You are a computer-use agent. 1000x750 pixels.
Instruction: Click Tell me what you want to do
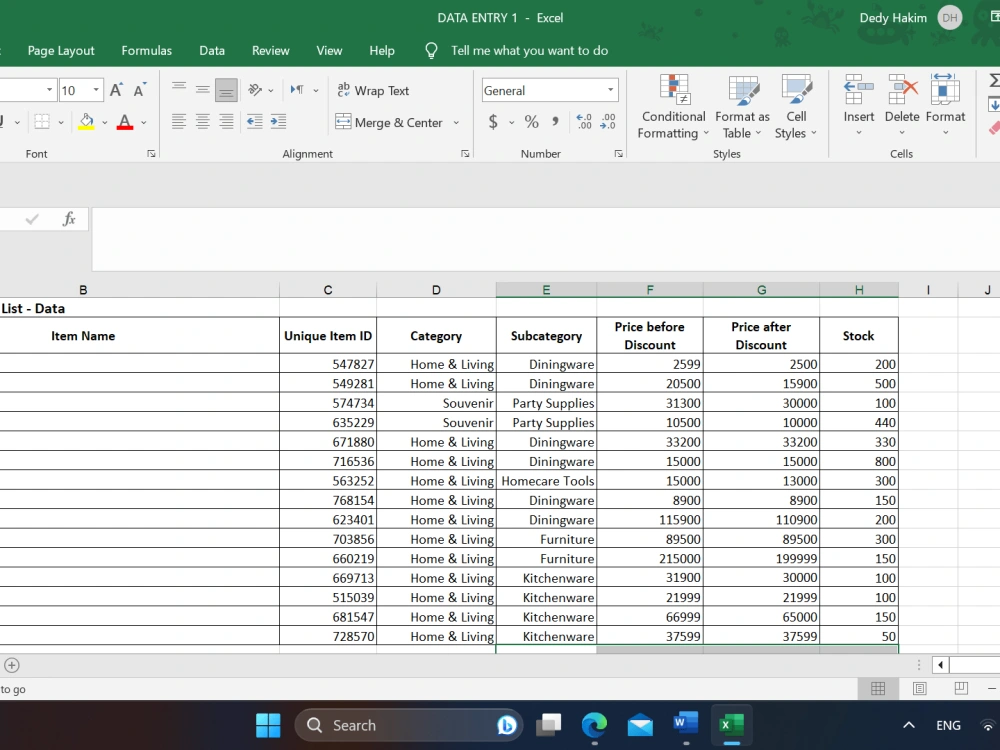529,50
